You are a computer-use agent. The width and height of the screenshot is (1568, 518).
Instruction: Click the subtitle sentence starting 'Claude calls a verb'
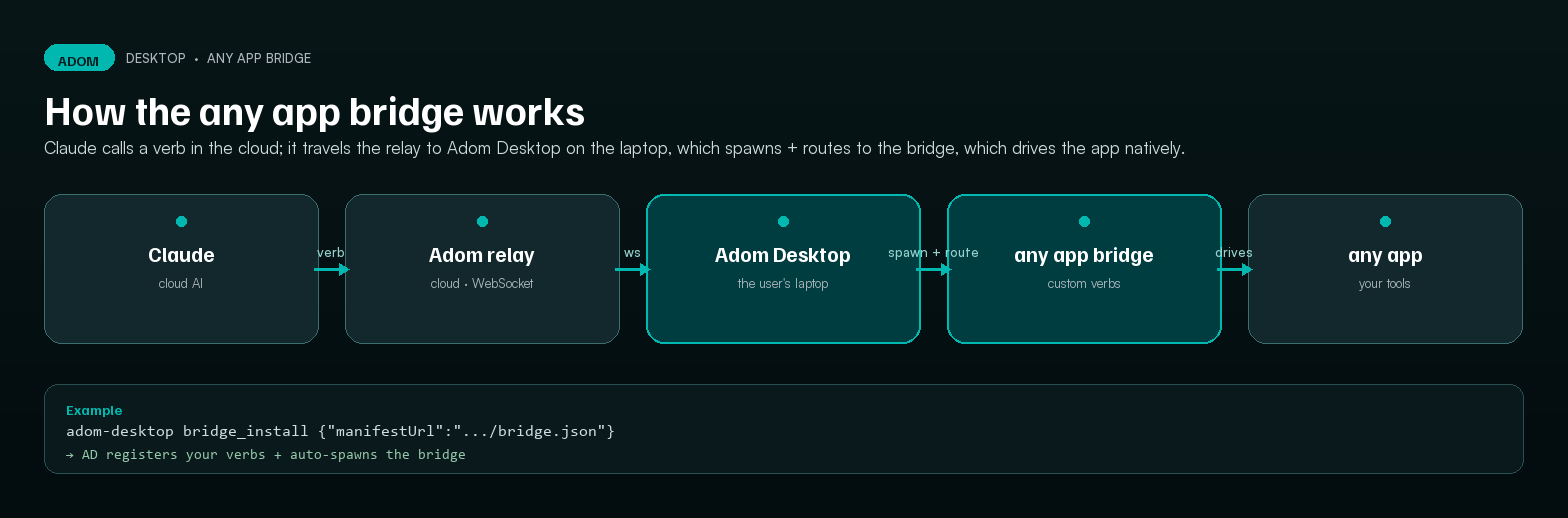coord(614,148)
